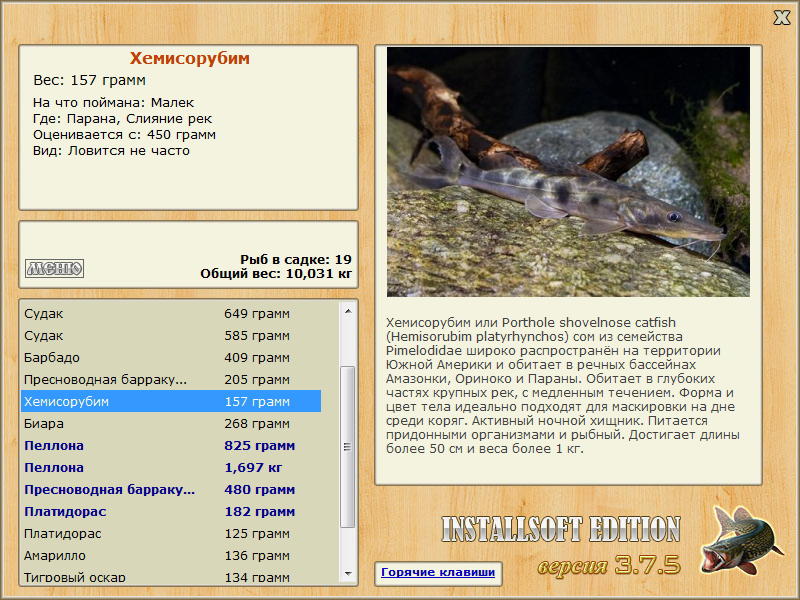Open the Меню button
The width and height of the screenshot is (800, 600).
point(55,268)
